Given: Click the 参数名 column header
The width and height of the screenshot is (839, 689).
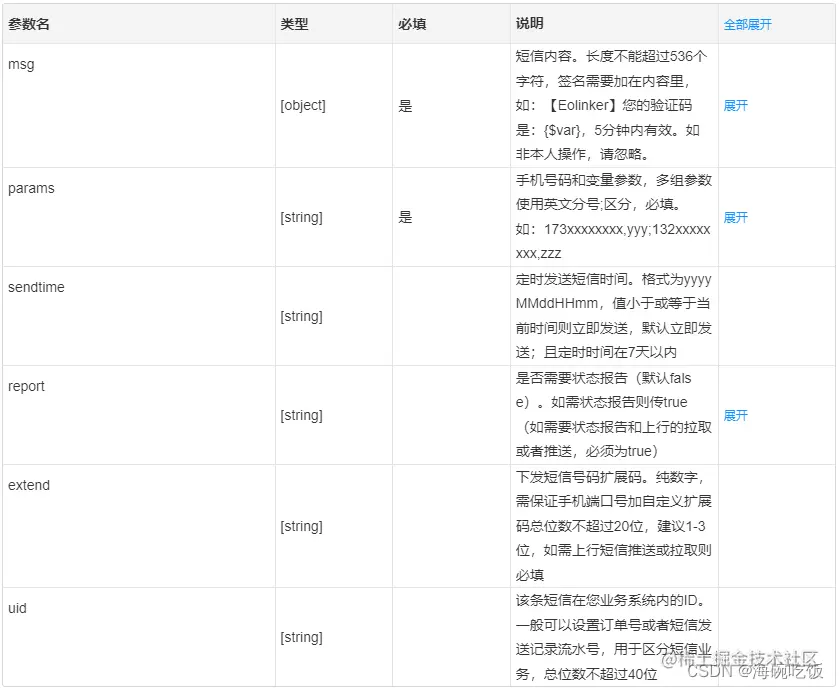Looking at the screenshot, I should (29, 24).
